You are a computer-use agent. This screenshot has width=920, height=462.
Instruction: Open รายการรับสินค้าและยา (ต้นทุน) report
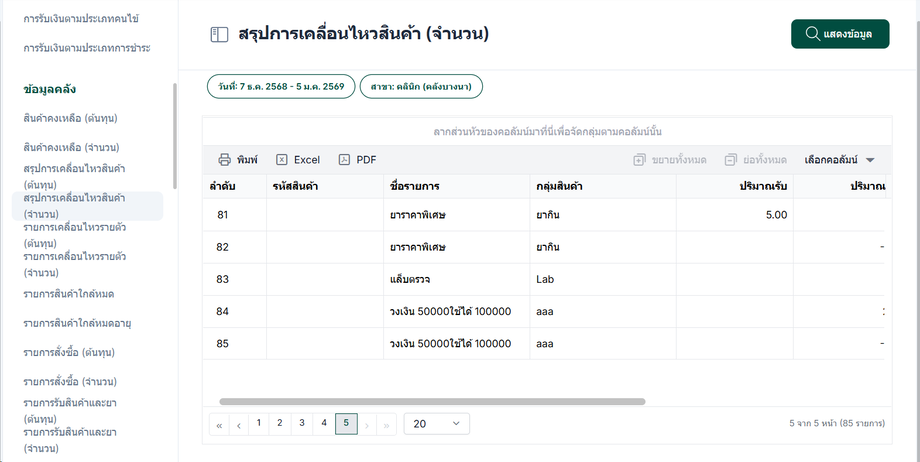coord(70,411)
